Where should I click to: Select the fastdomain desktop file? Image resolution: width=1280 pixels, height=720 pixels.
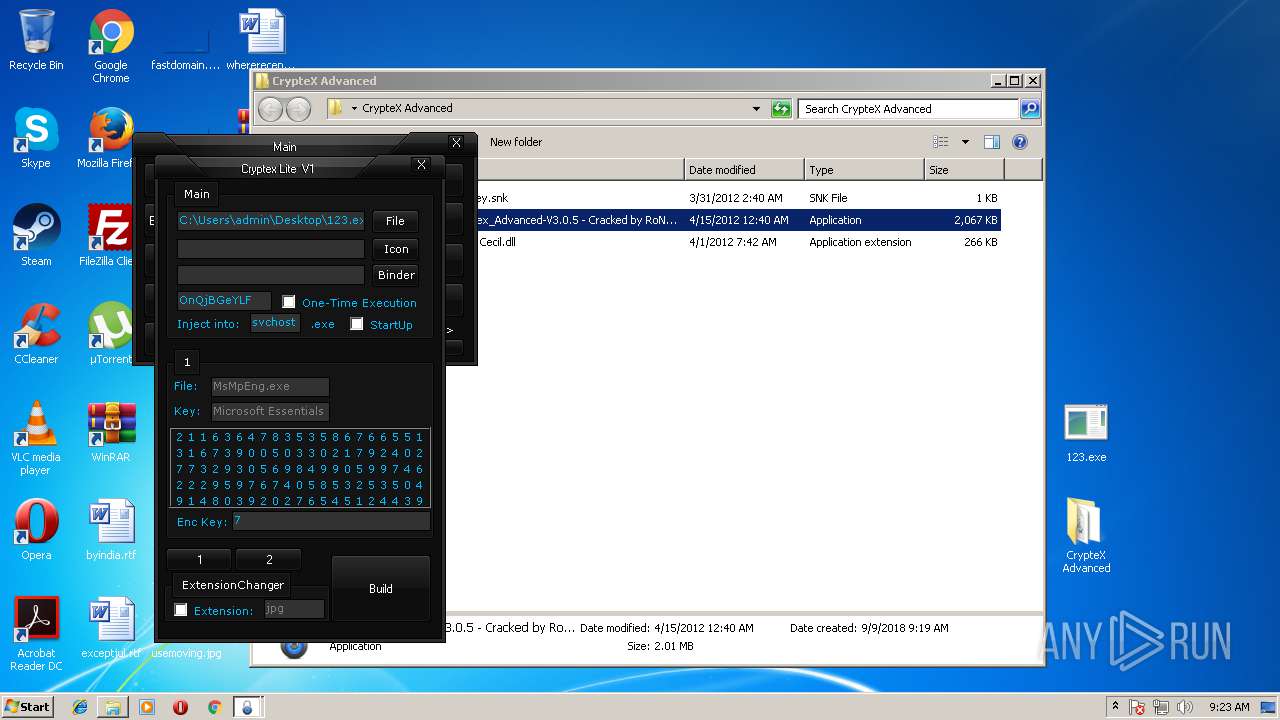point(185,40)
